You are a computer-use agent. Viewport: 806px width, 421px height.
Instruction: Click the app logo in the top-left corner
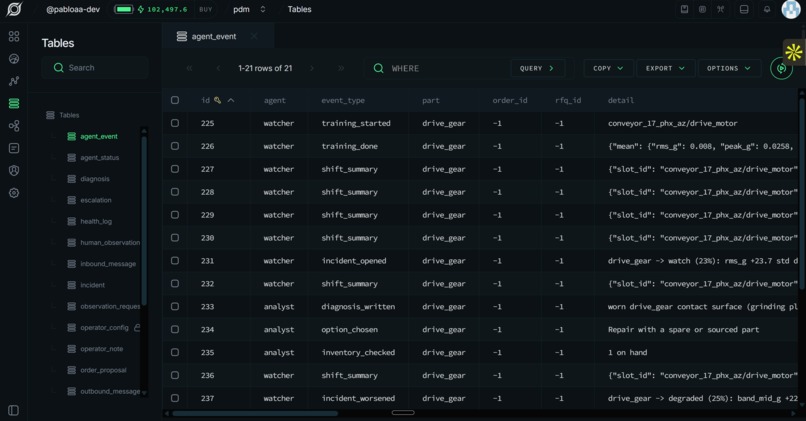(14, 9)
